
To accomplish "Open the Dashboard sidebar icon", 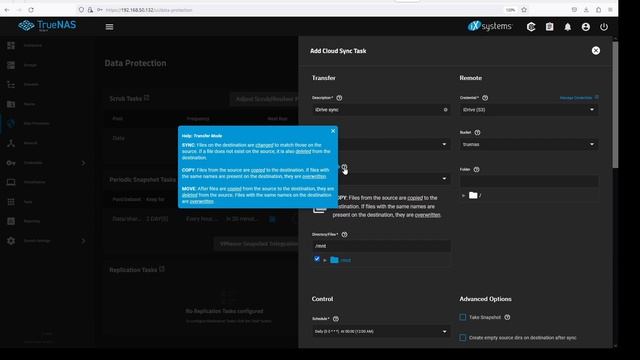I will point(11,45).
